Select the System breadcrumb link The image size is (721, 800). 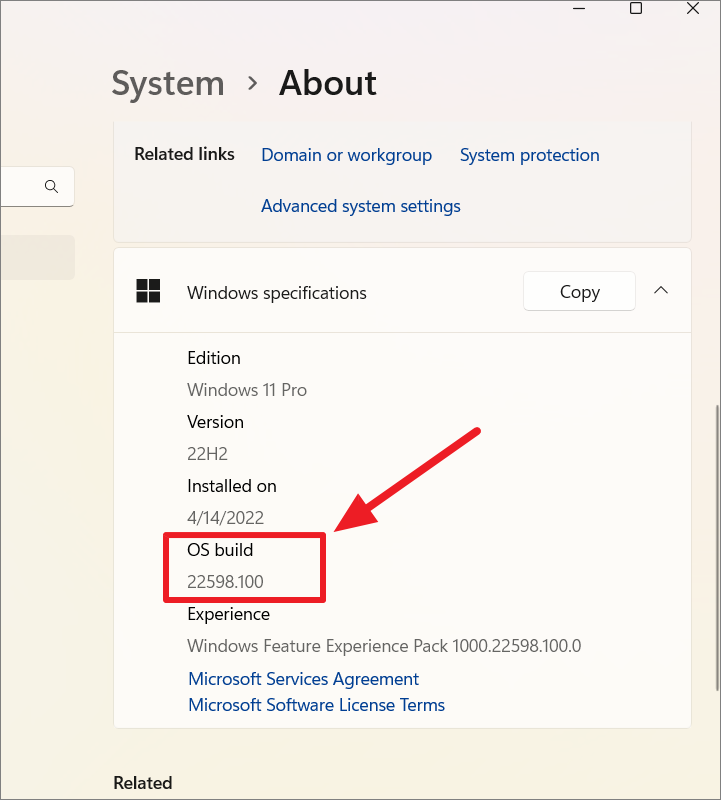(167, 83)
